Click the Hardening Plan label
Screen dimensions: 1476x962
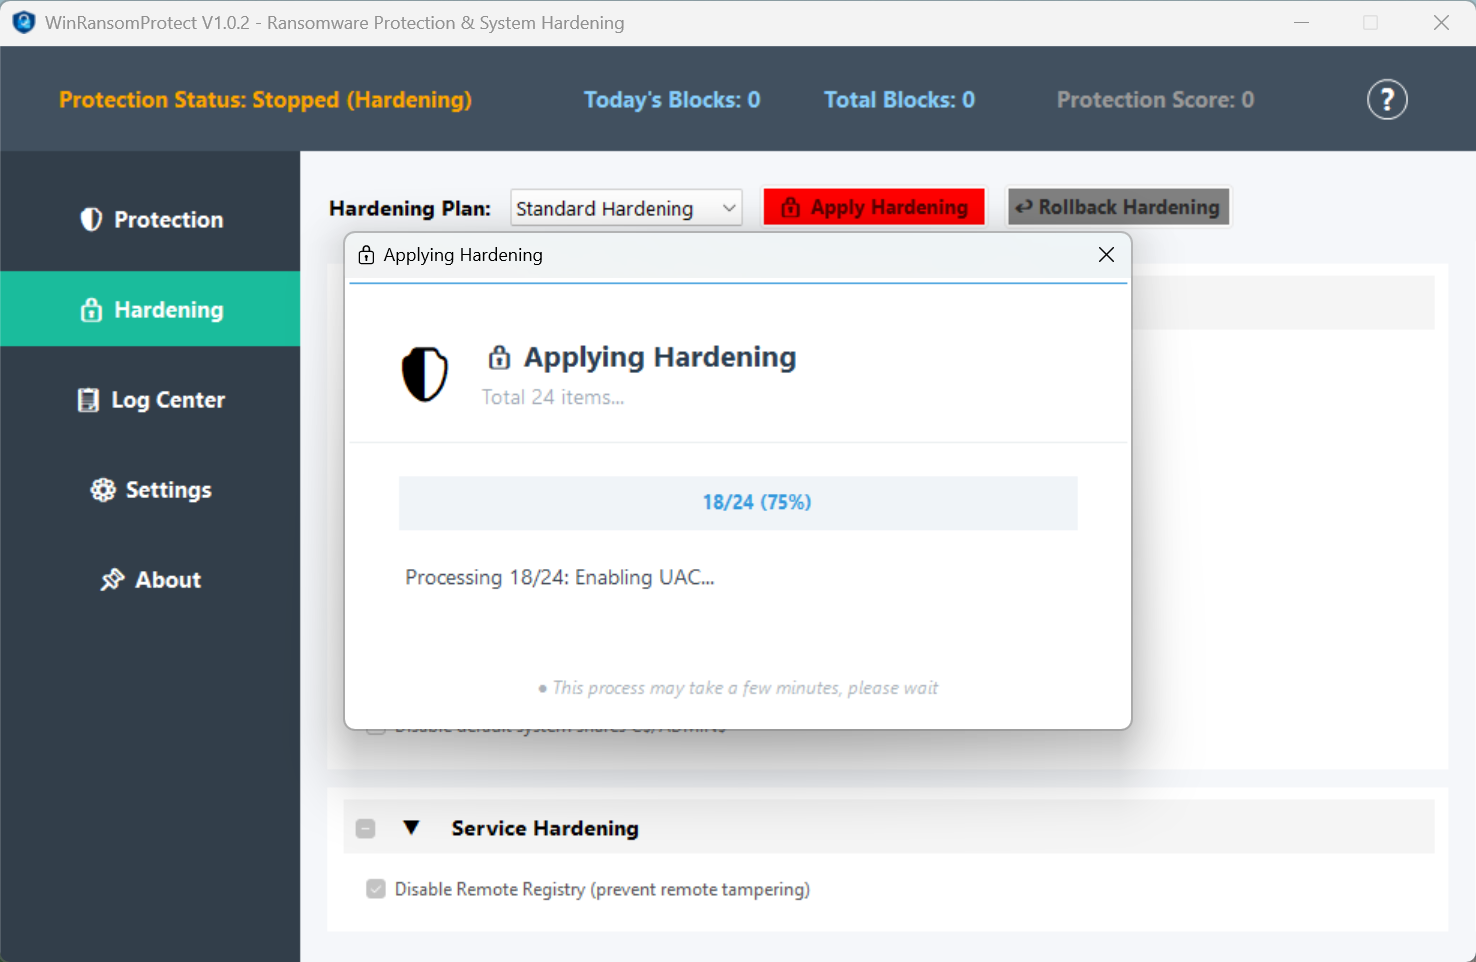click(x=410, y=208)
